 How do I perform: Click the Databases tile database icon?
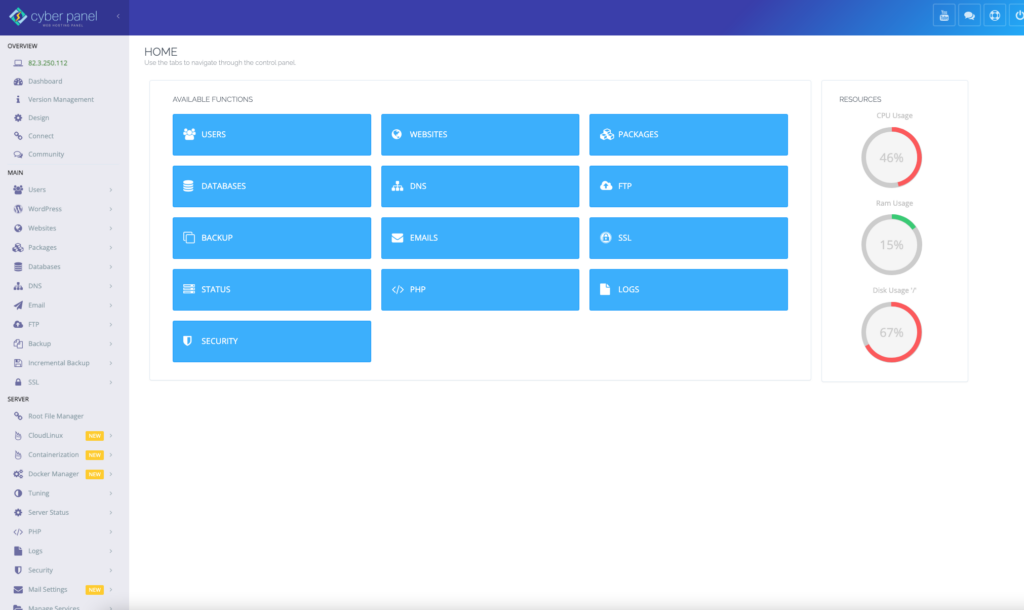188,186
